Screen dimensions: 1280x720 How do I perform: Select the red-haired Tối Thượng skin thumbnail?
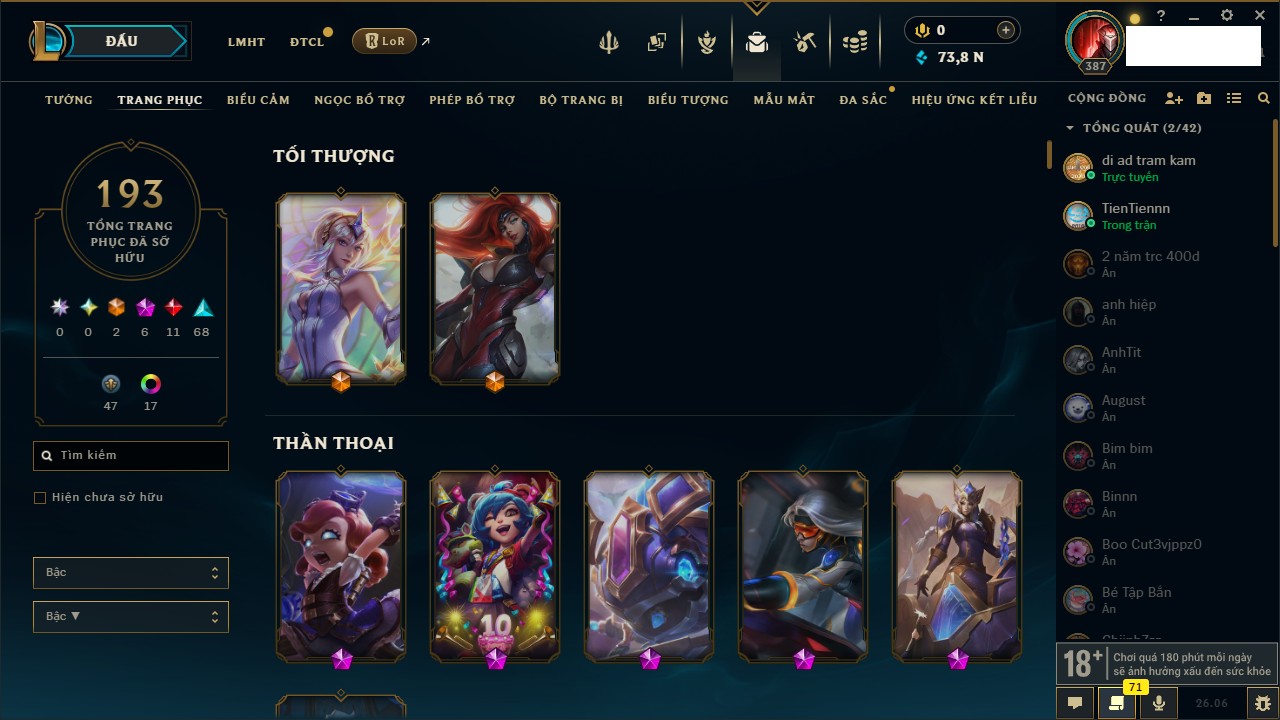click(495, 289)
